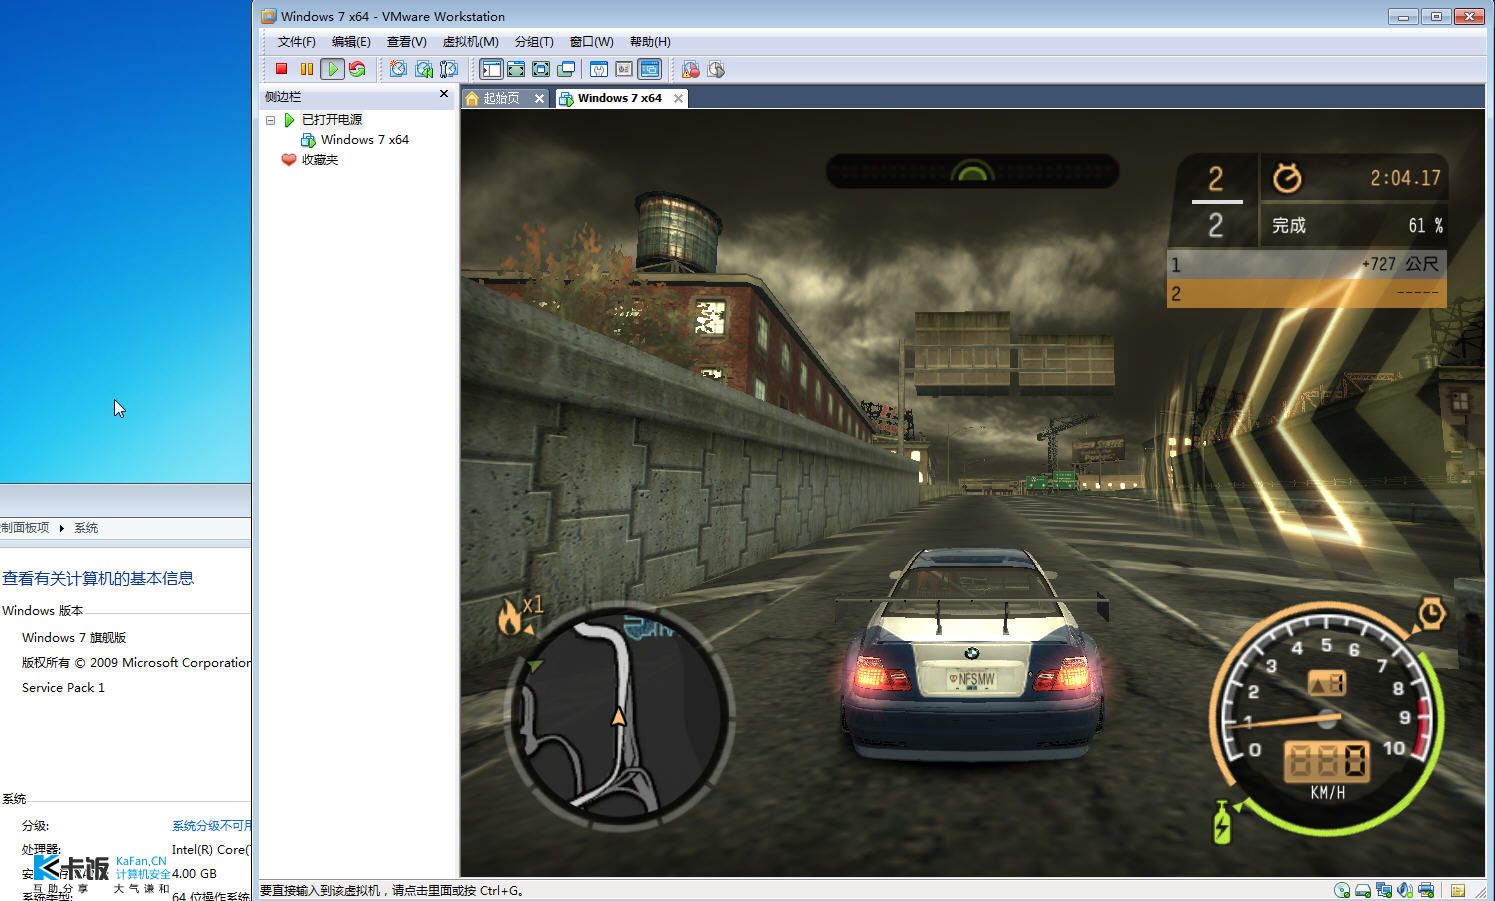Screen dimensions: 1495x901
Task: Click the Windows 7 旗舰版 text
Action: point(74,638)
